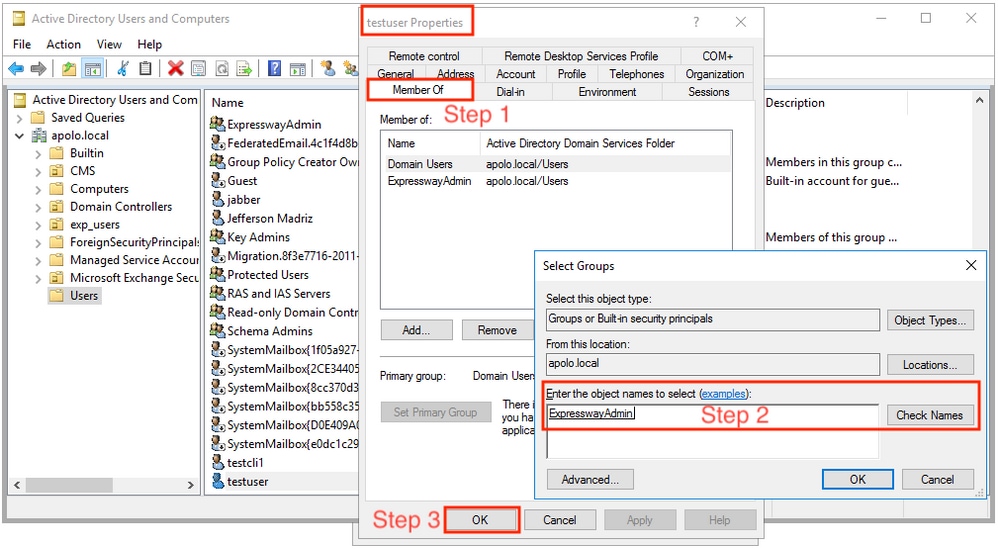Expand the Builtin tree node
The image size is (998, 550).
click(38, 153)
